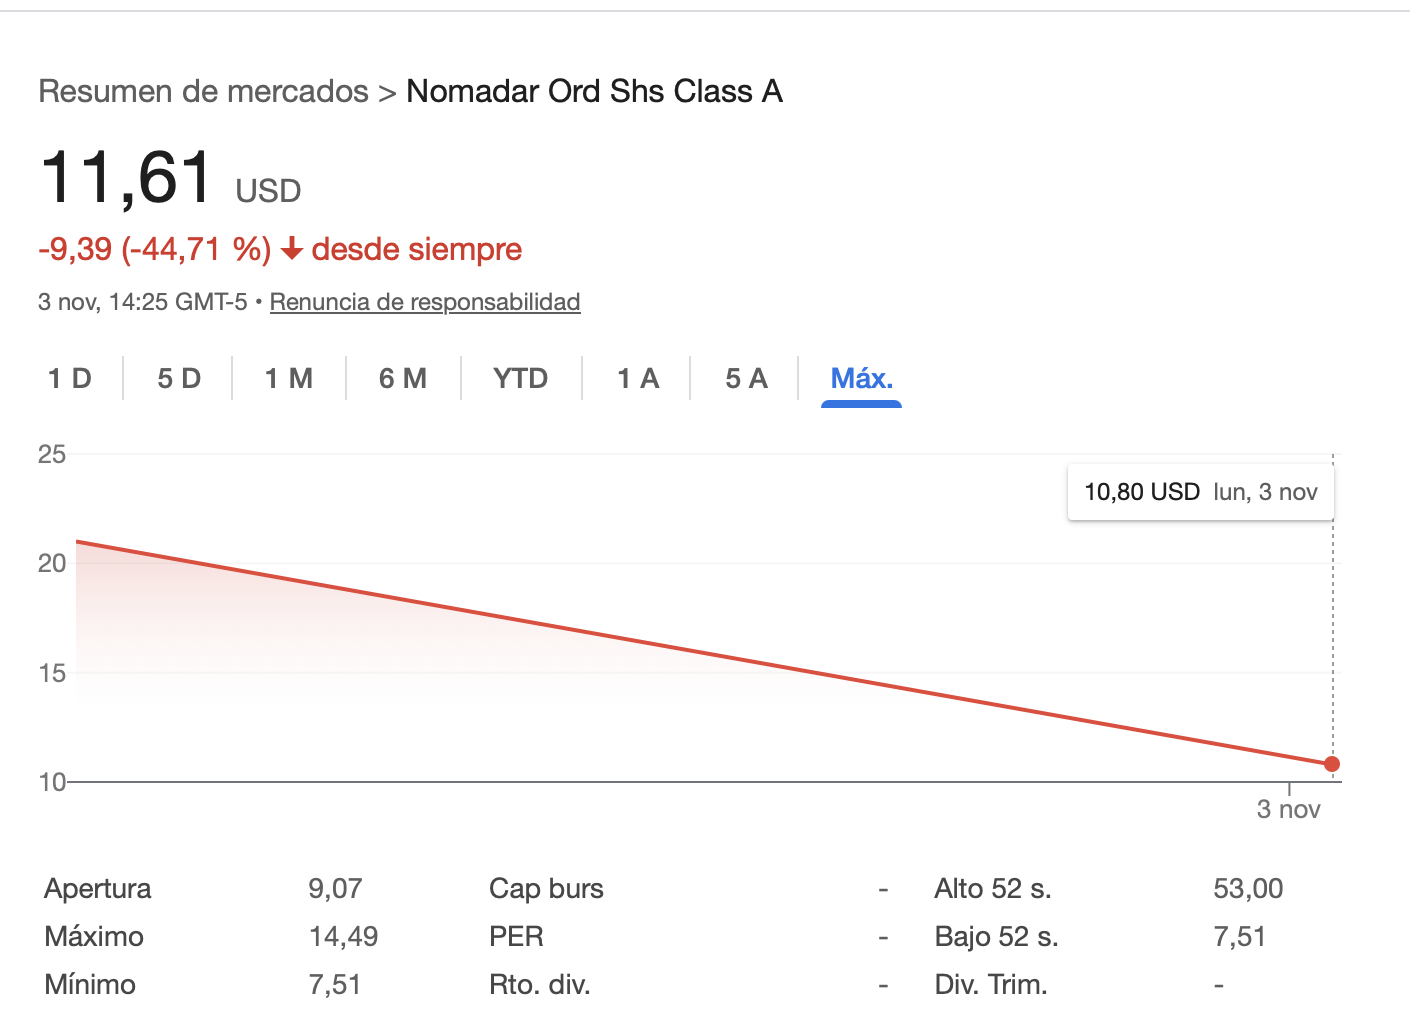Screen dimensions: 1410x1012
Task: Select the 5 A range tab
Action: (x=746, y=378)
